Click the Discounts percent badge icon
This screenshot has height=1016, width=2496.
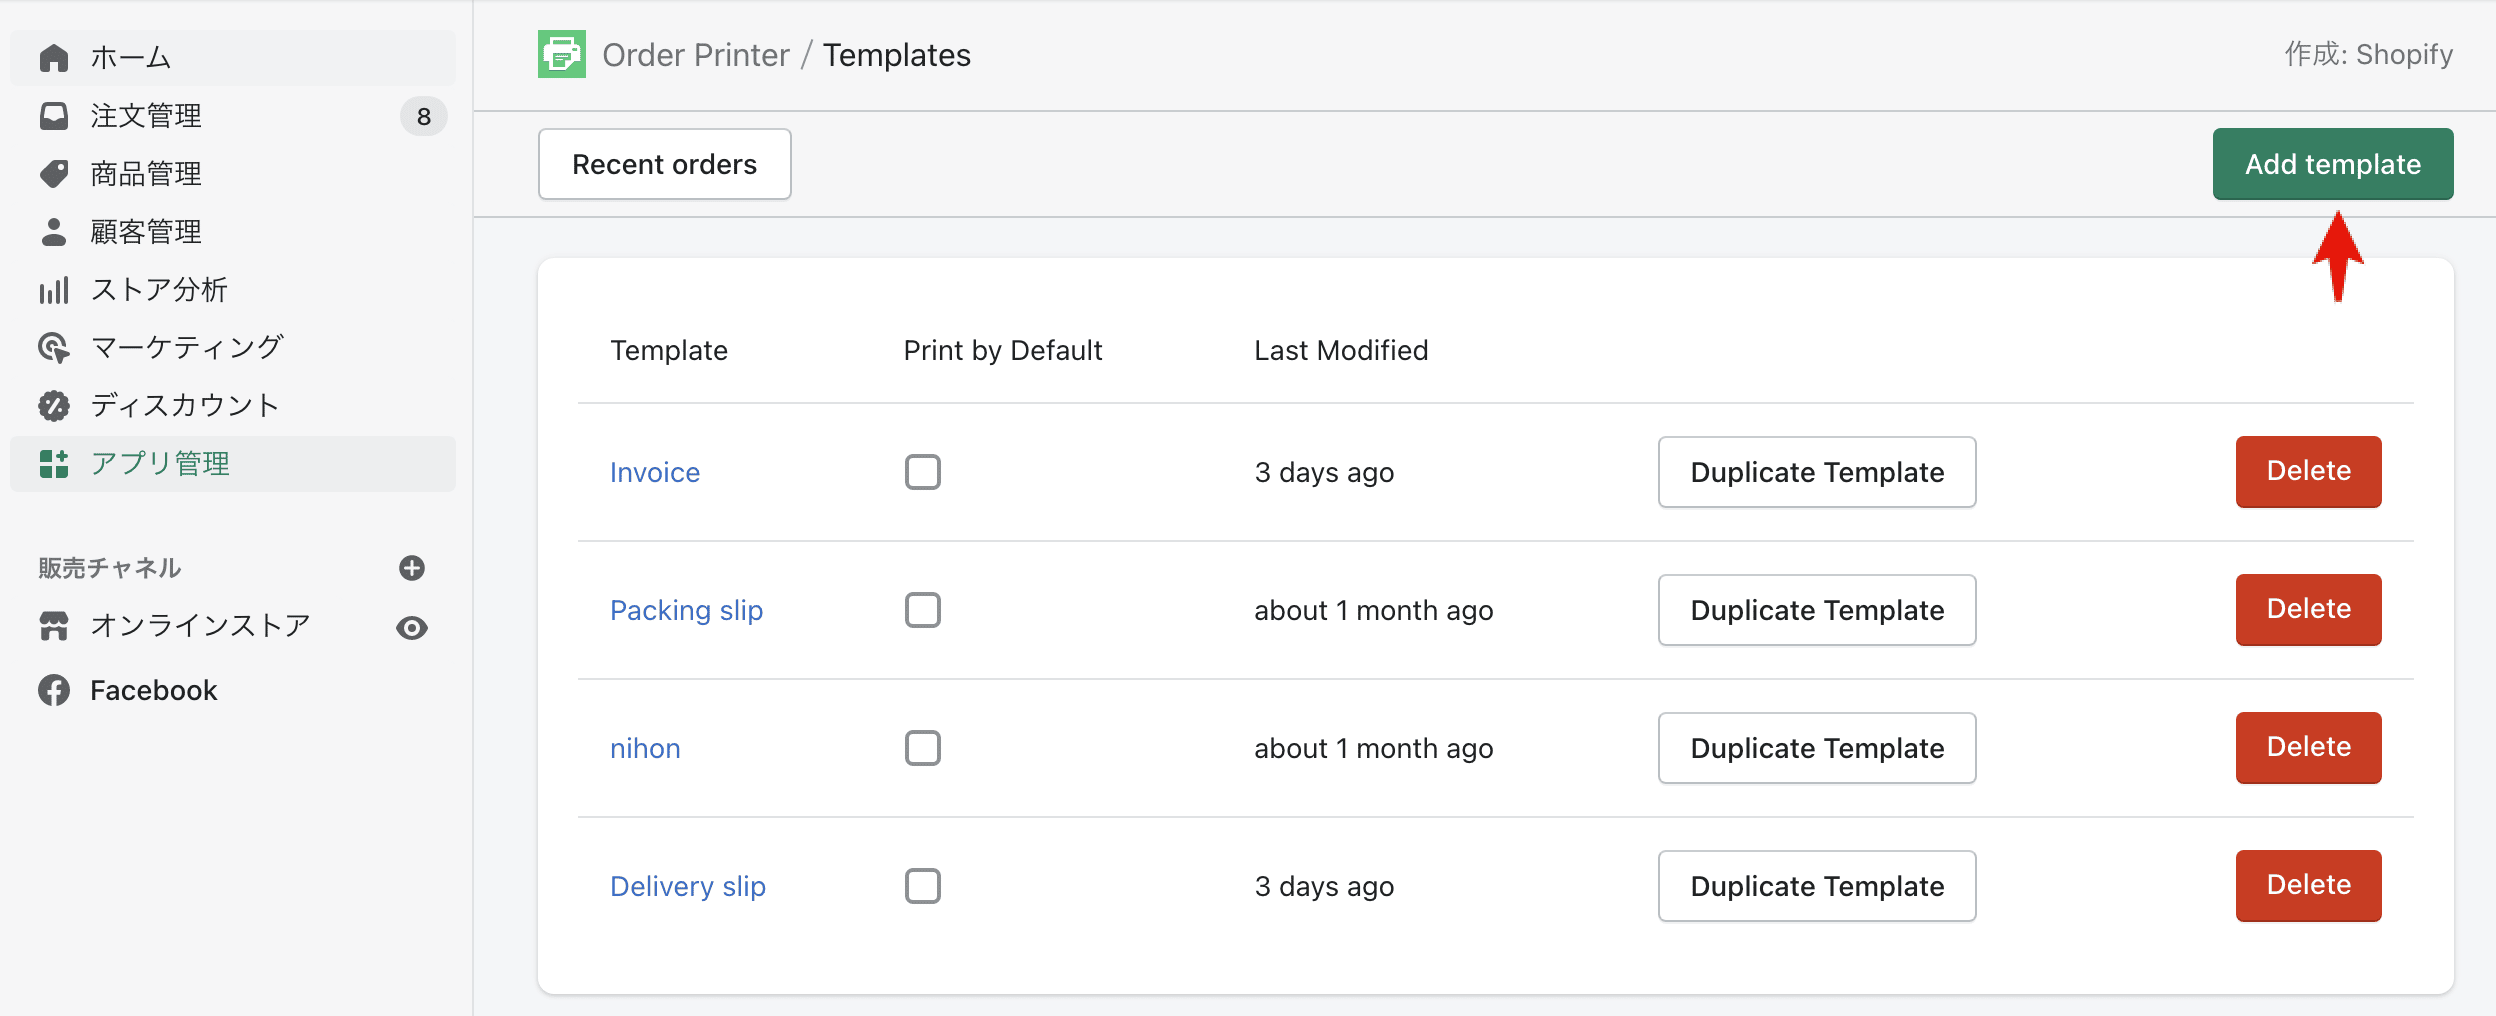[x=54, y=406]
